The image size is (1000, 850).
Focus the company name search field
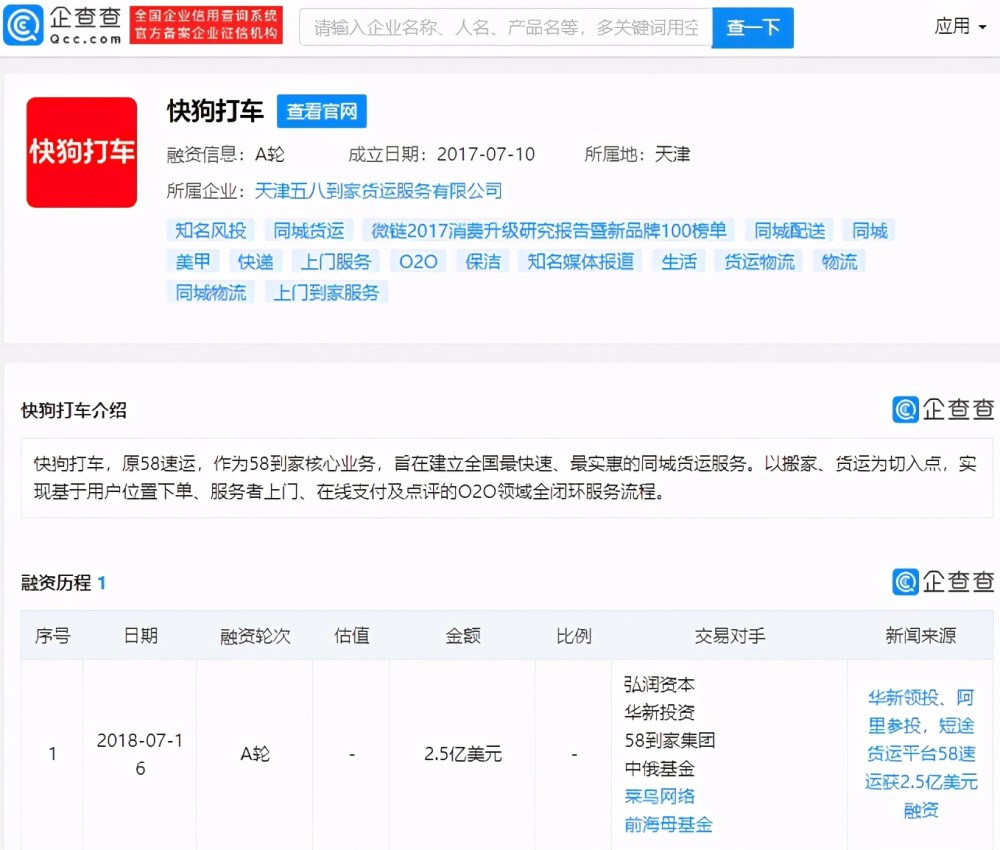506,27
